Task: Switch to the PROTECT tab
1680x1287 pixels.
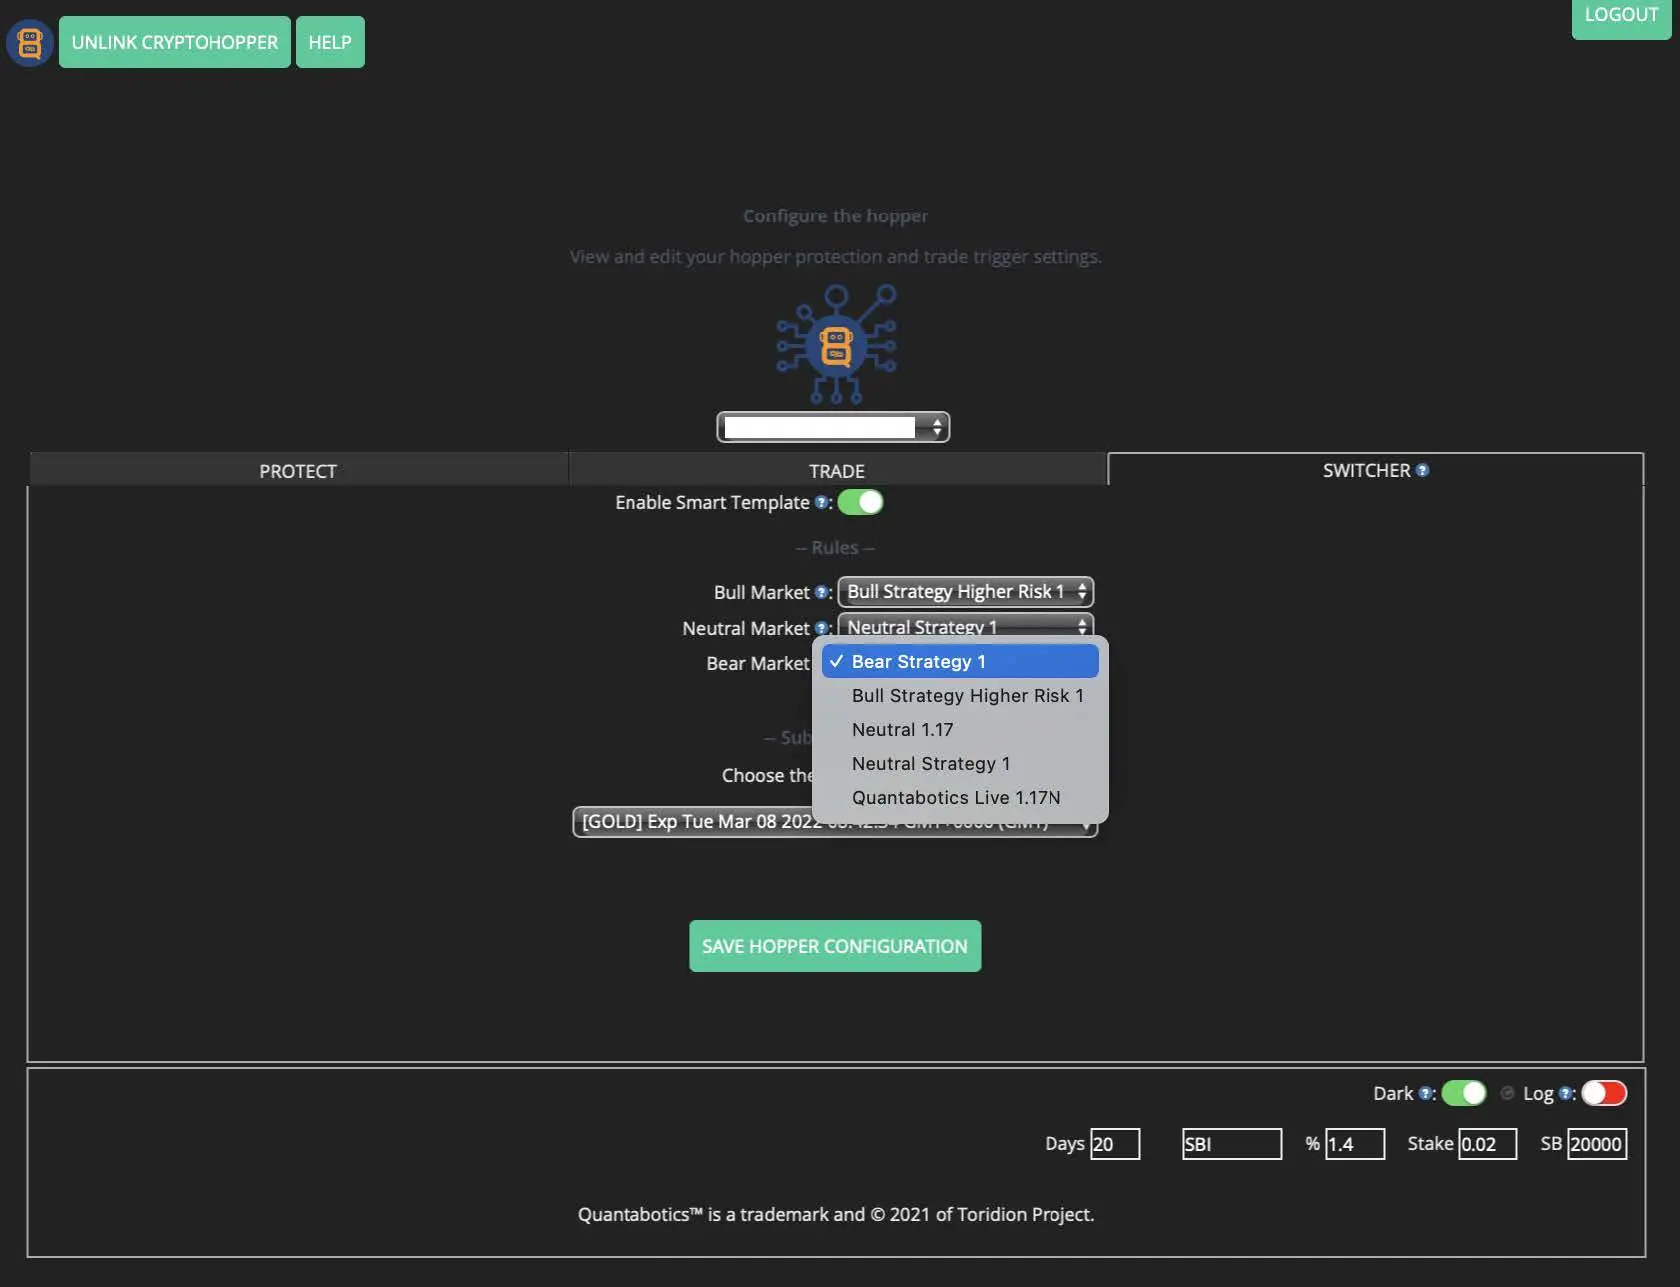Action: click(x=298, y=470)
